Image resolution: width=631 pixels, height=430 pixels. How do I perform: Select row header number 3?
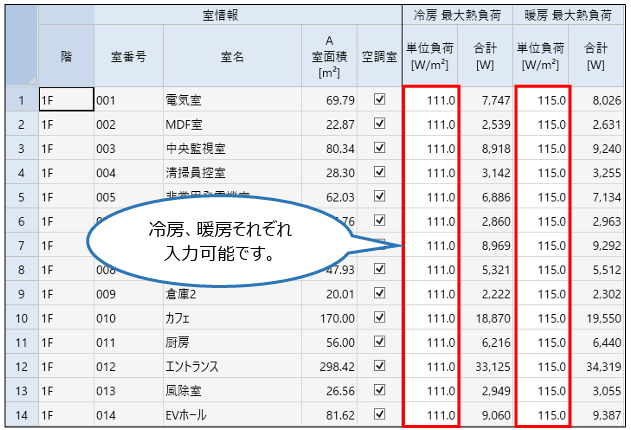(20, 148)
